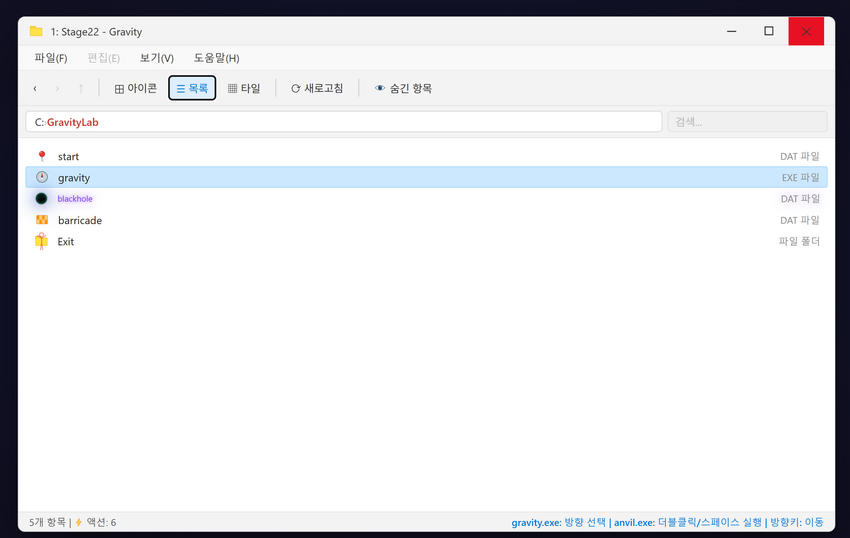Click gravity.exe hint in status bar
This screenshot has width=850, height=538.
point(558,522)
